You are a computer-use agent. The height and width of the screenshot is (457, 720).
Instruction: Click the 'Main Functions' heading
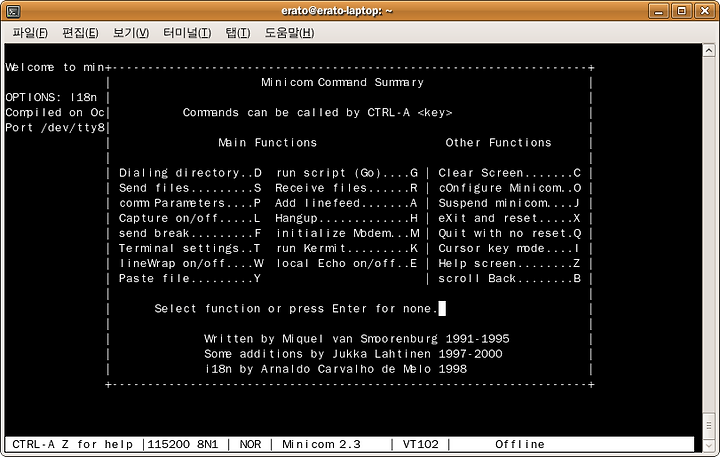[268, 142]
